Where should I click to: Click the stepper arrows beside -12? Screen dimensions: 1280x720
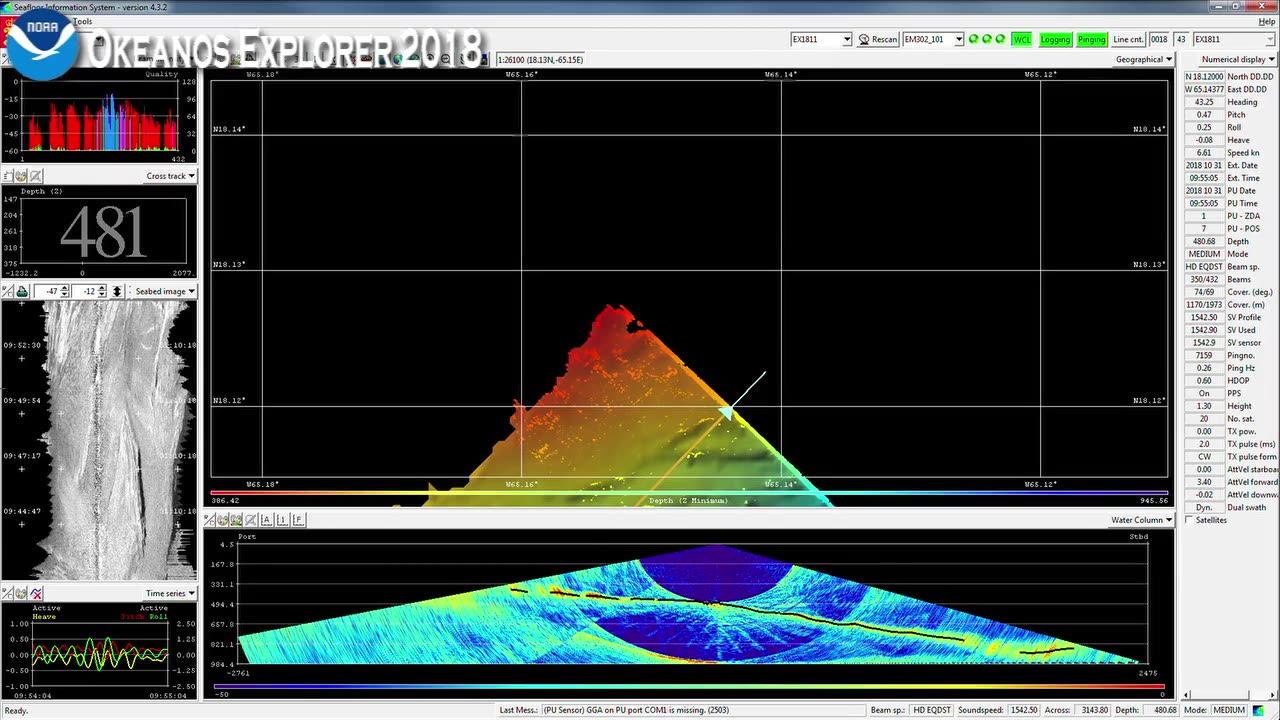coord(102,291)
